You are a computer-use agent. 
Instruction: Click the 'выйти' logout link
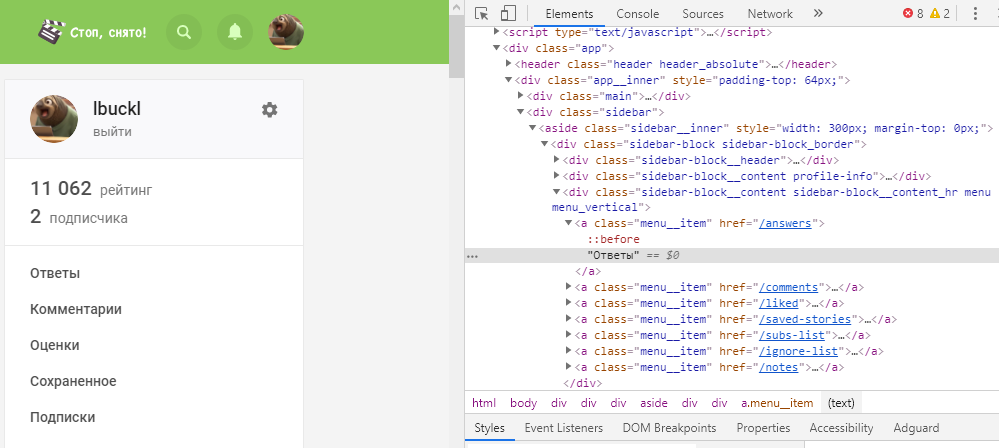[x=112, y=132]
